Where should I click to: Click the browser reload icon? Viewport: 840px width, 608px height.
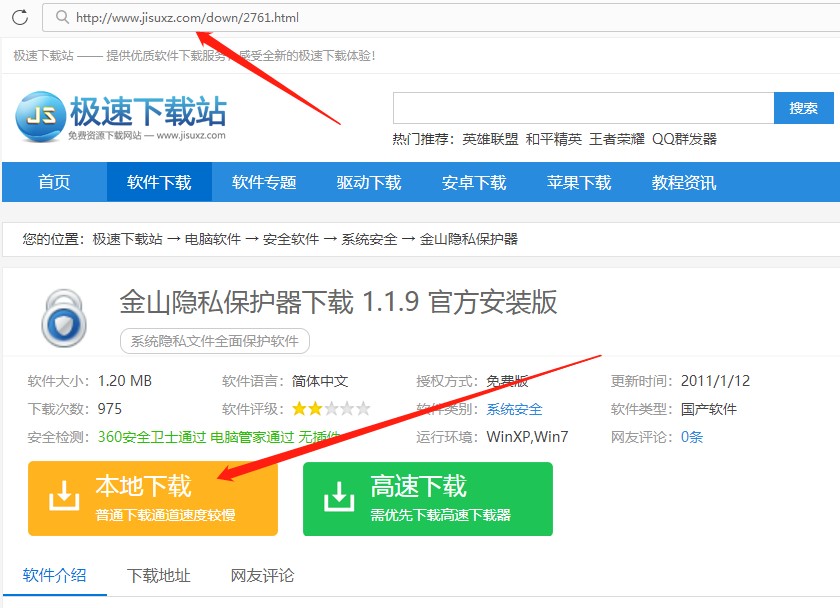(20, 17)
